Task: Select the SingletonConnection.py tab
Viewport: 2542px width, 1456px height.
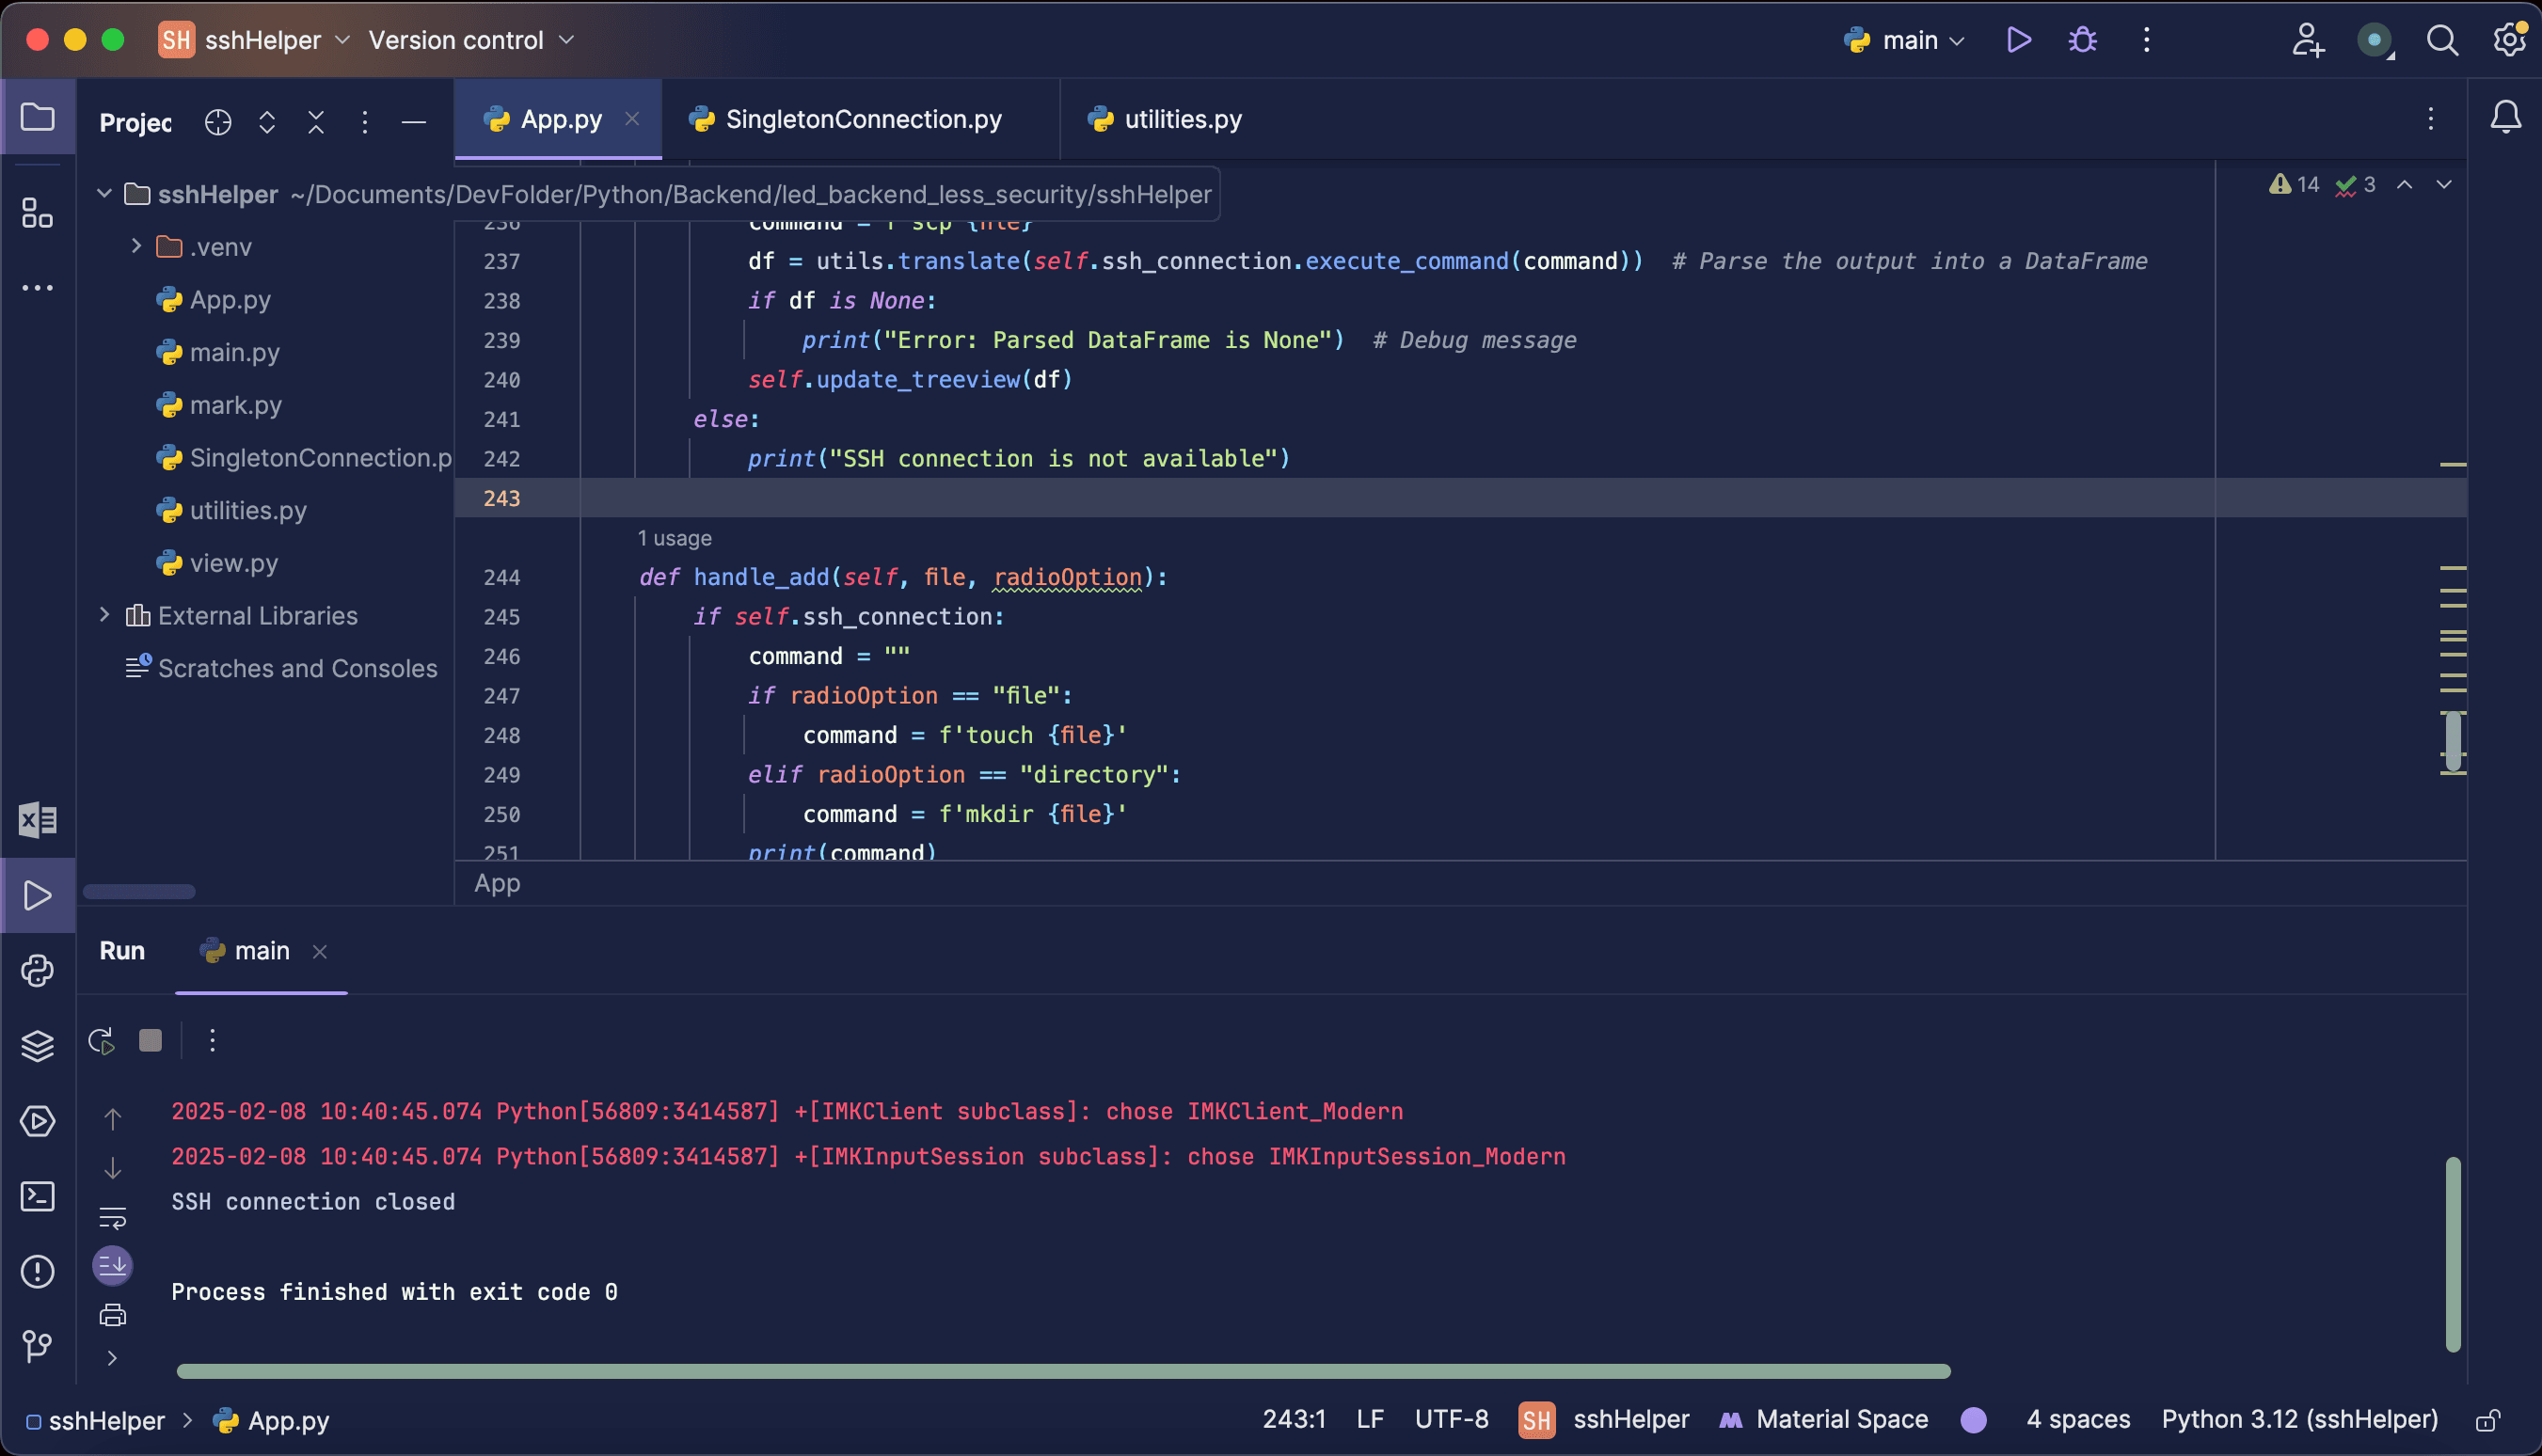Action: click(x=863, y=119)
